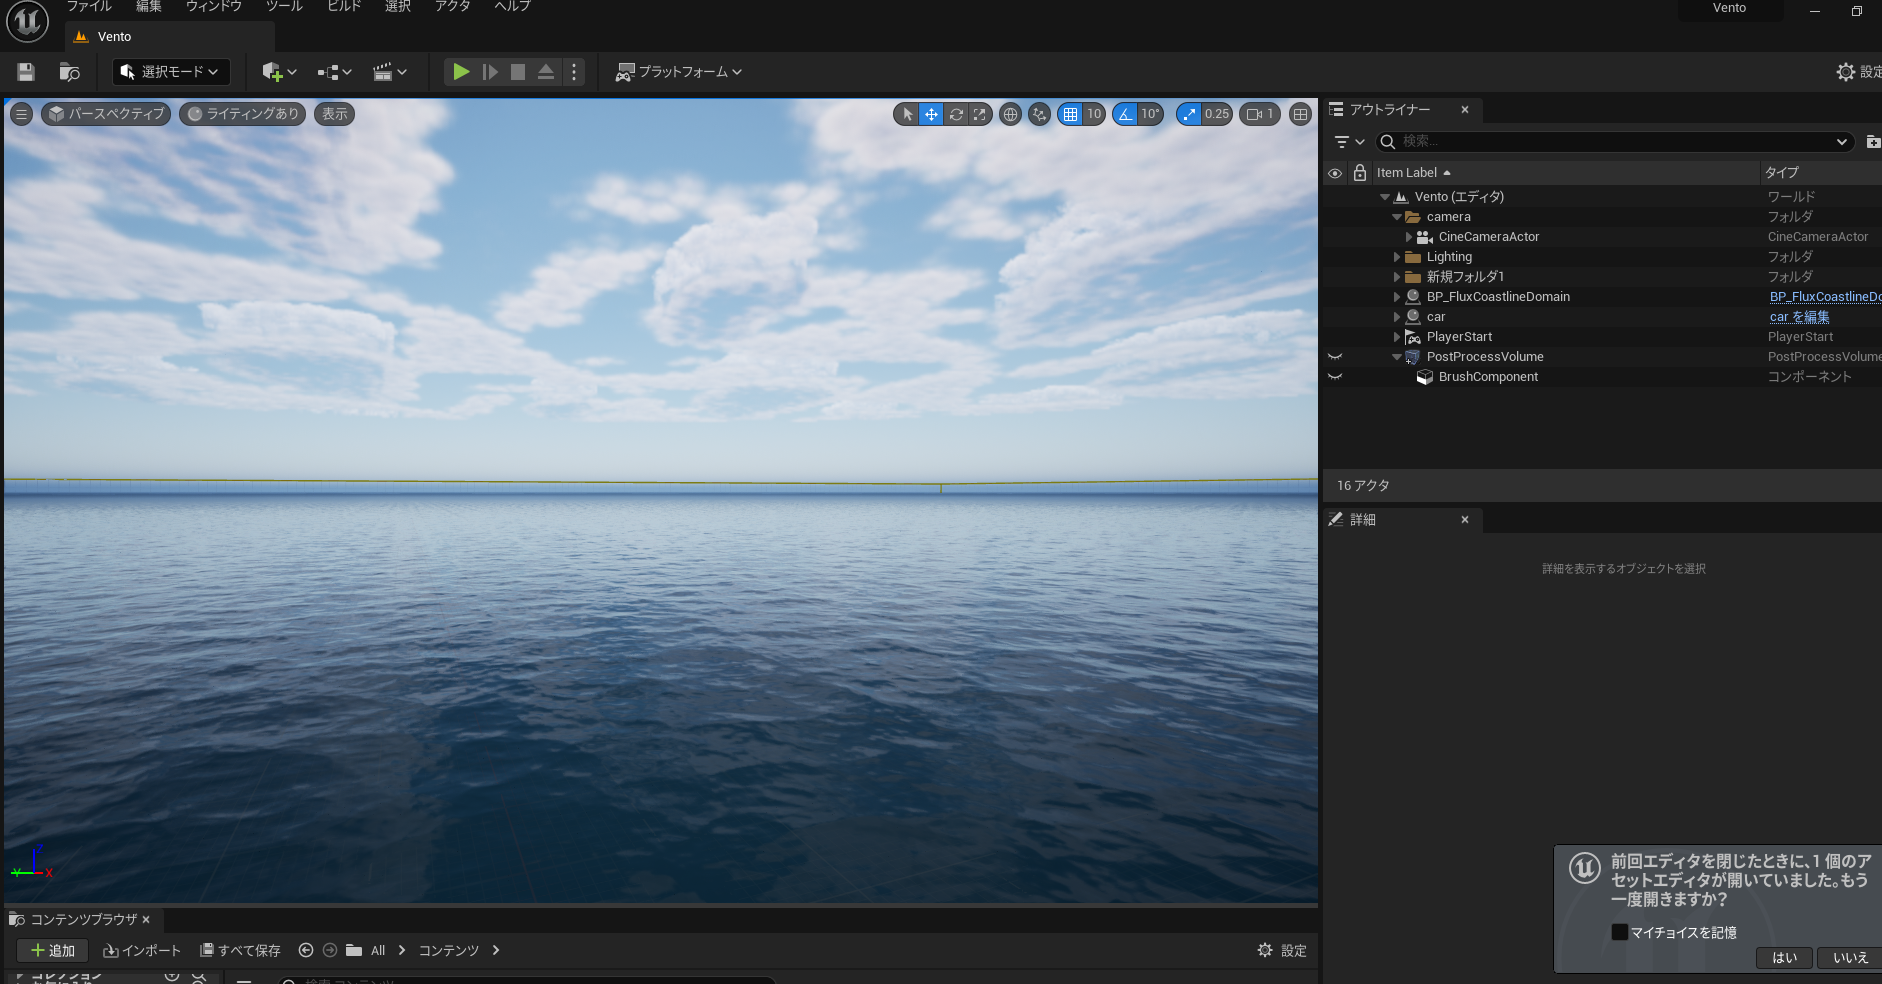Choose the Select objects arrow tool
1882x984 pixels.
click(907, 114)
